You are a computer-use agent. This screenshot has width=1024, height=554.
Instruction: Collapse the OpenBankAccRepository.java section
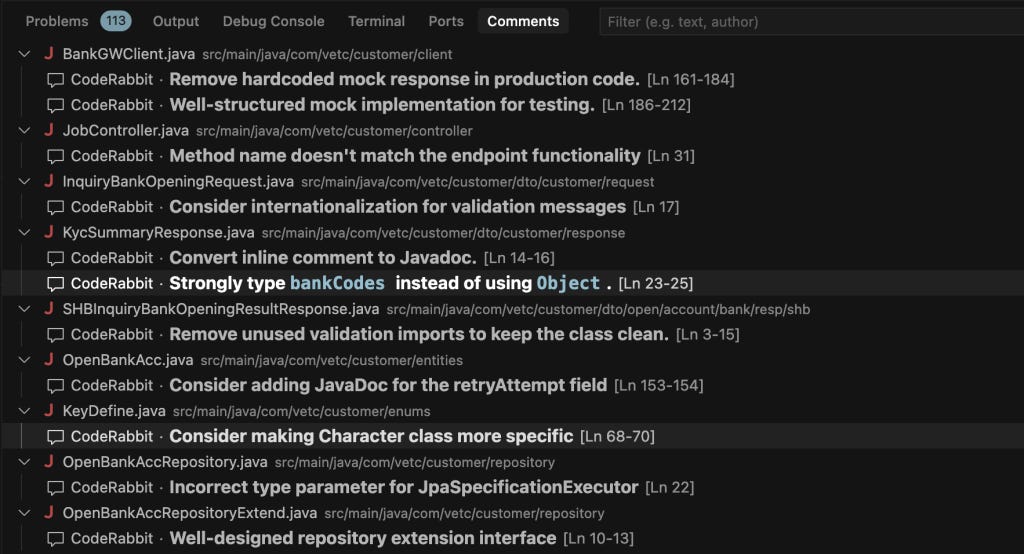[24, 462]
